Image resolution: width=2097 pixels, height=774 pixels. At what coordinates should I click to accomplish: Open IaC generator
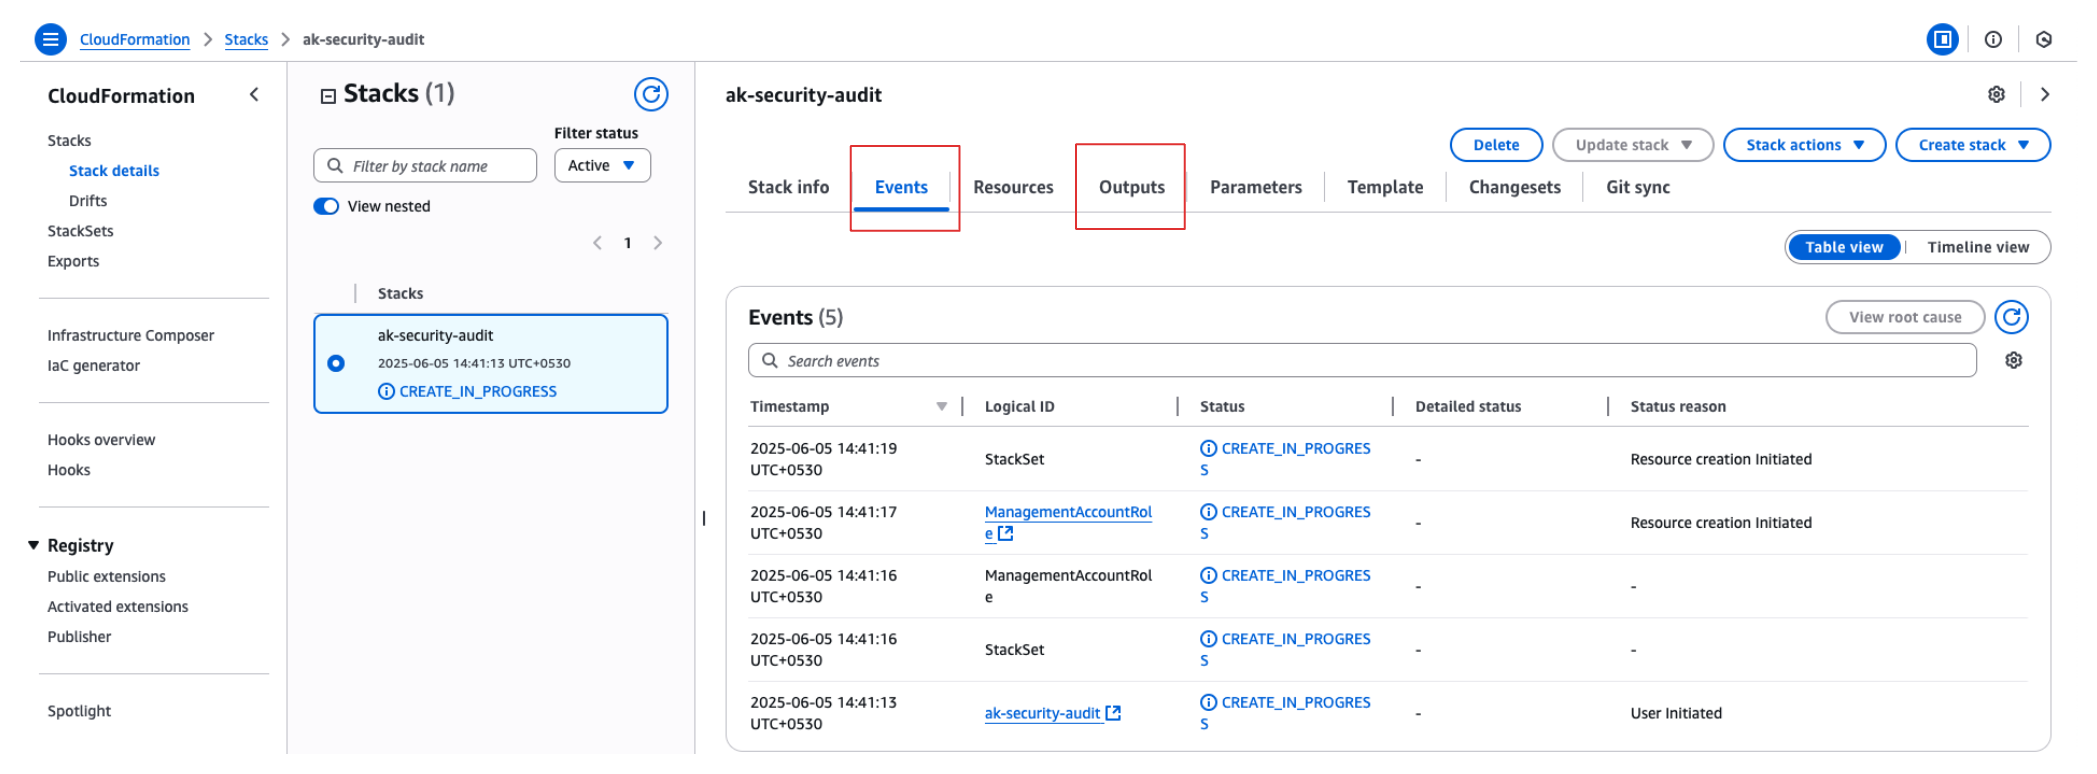(x=93, y=365)
